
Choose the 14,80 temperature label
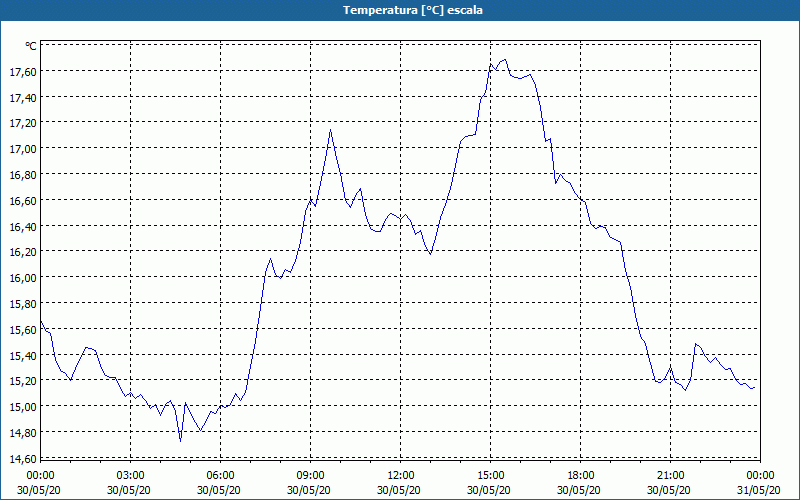coord(23,434)
